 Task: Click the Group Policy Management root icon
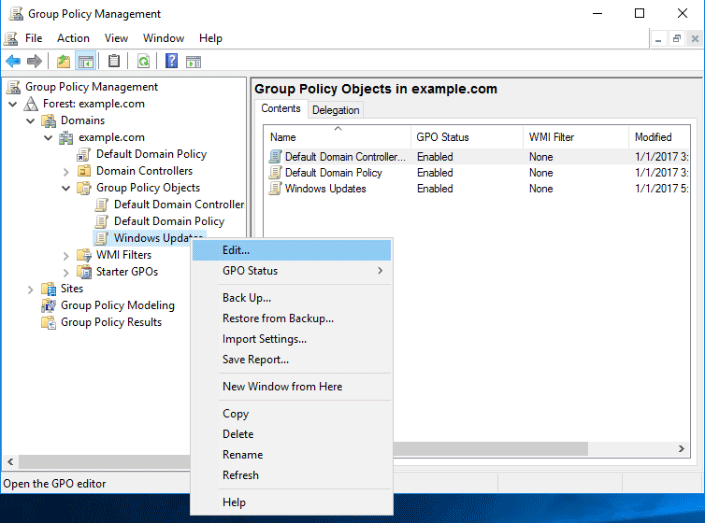13,87
